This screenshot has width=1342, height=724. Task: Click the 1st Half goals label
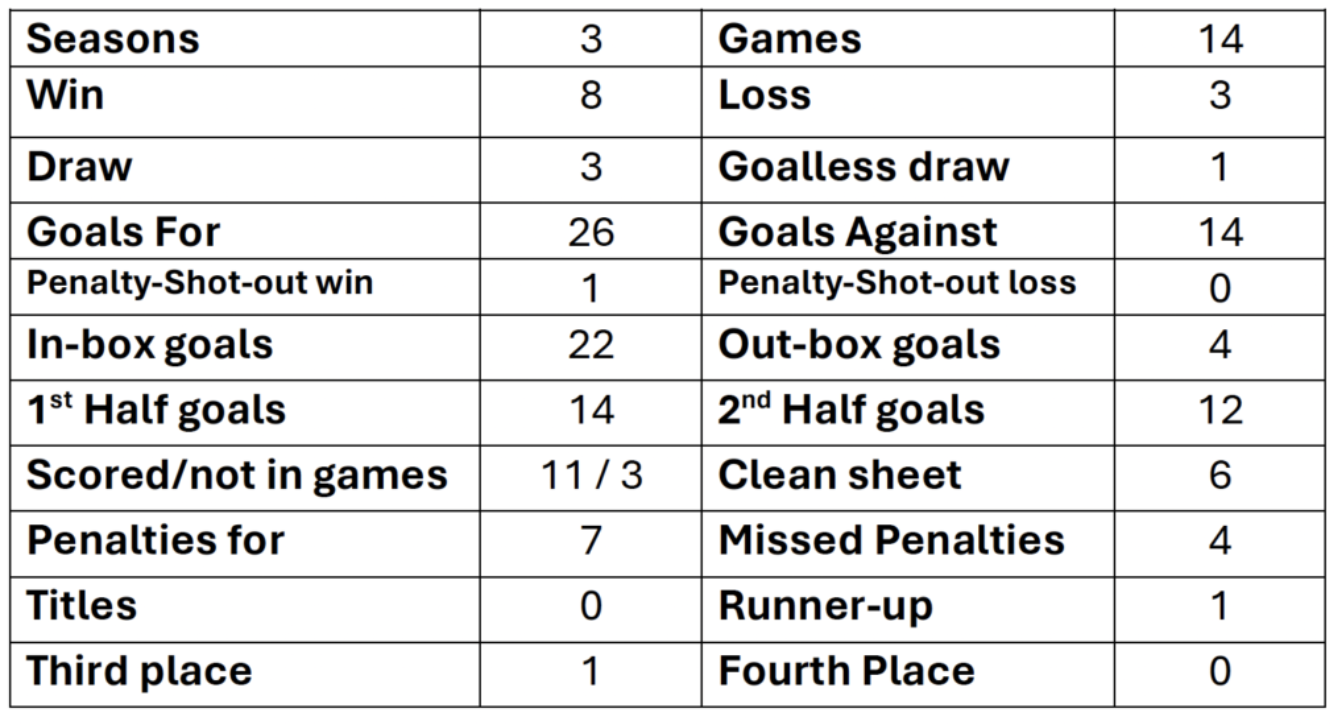pos(156,411)
